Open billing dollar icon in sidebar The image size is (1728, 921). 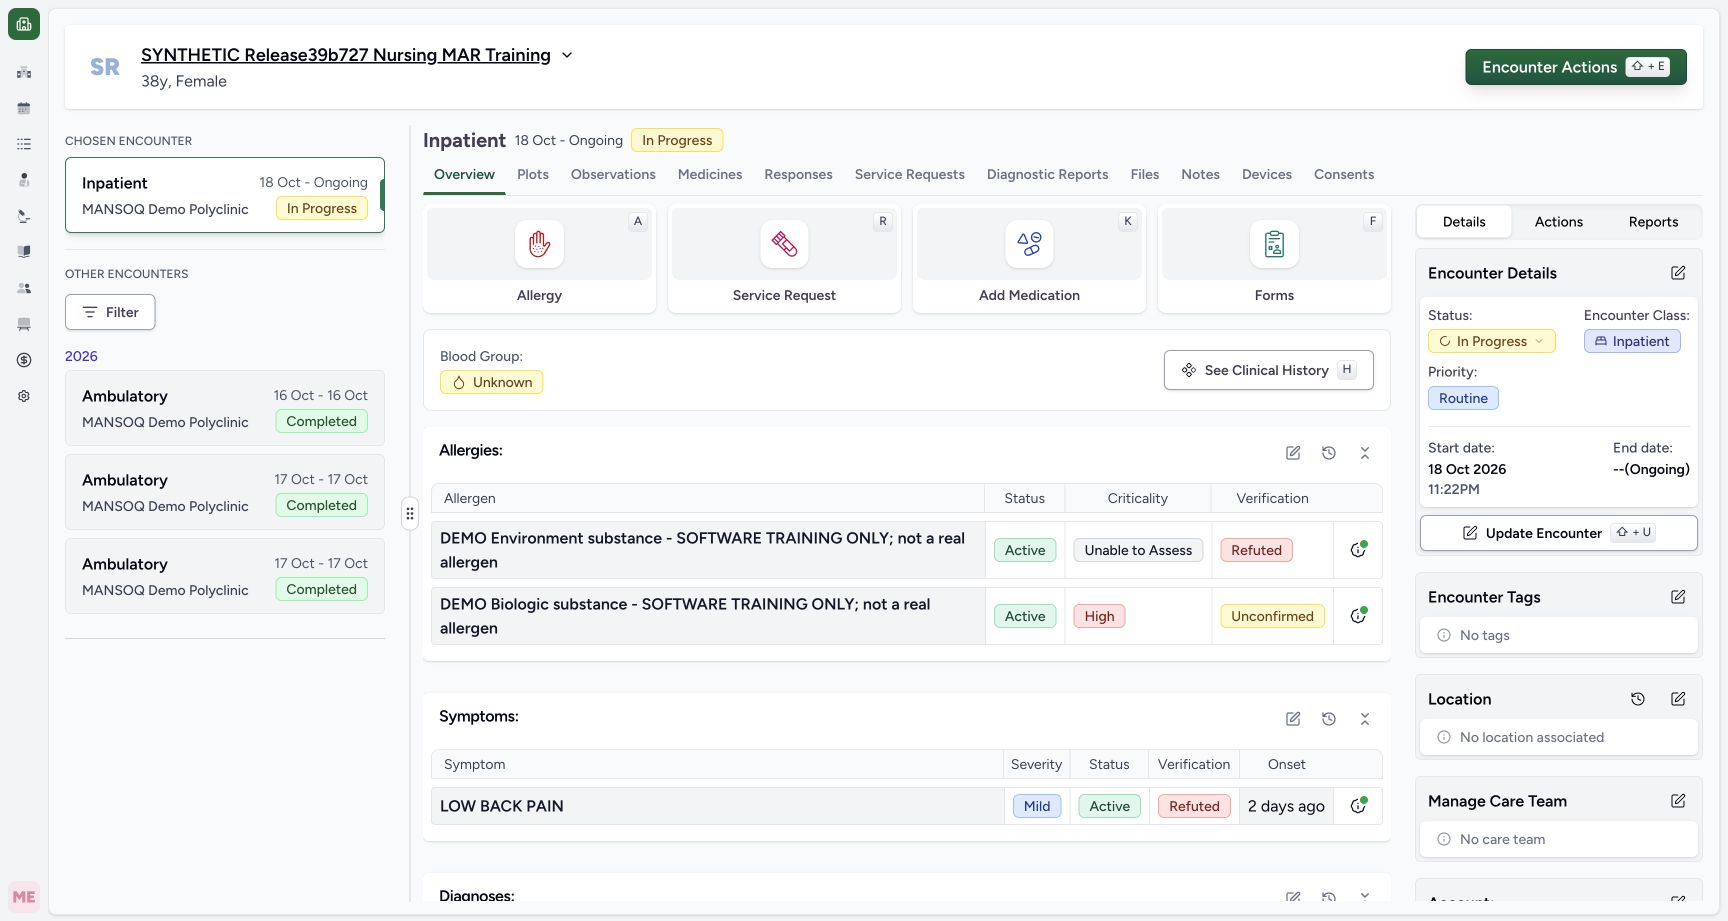[x=24, y=360]
